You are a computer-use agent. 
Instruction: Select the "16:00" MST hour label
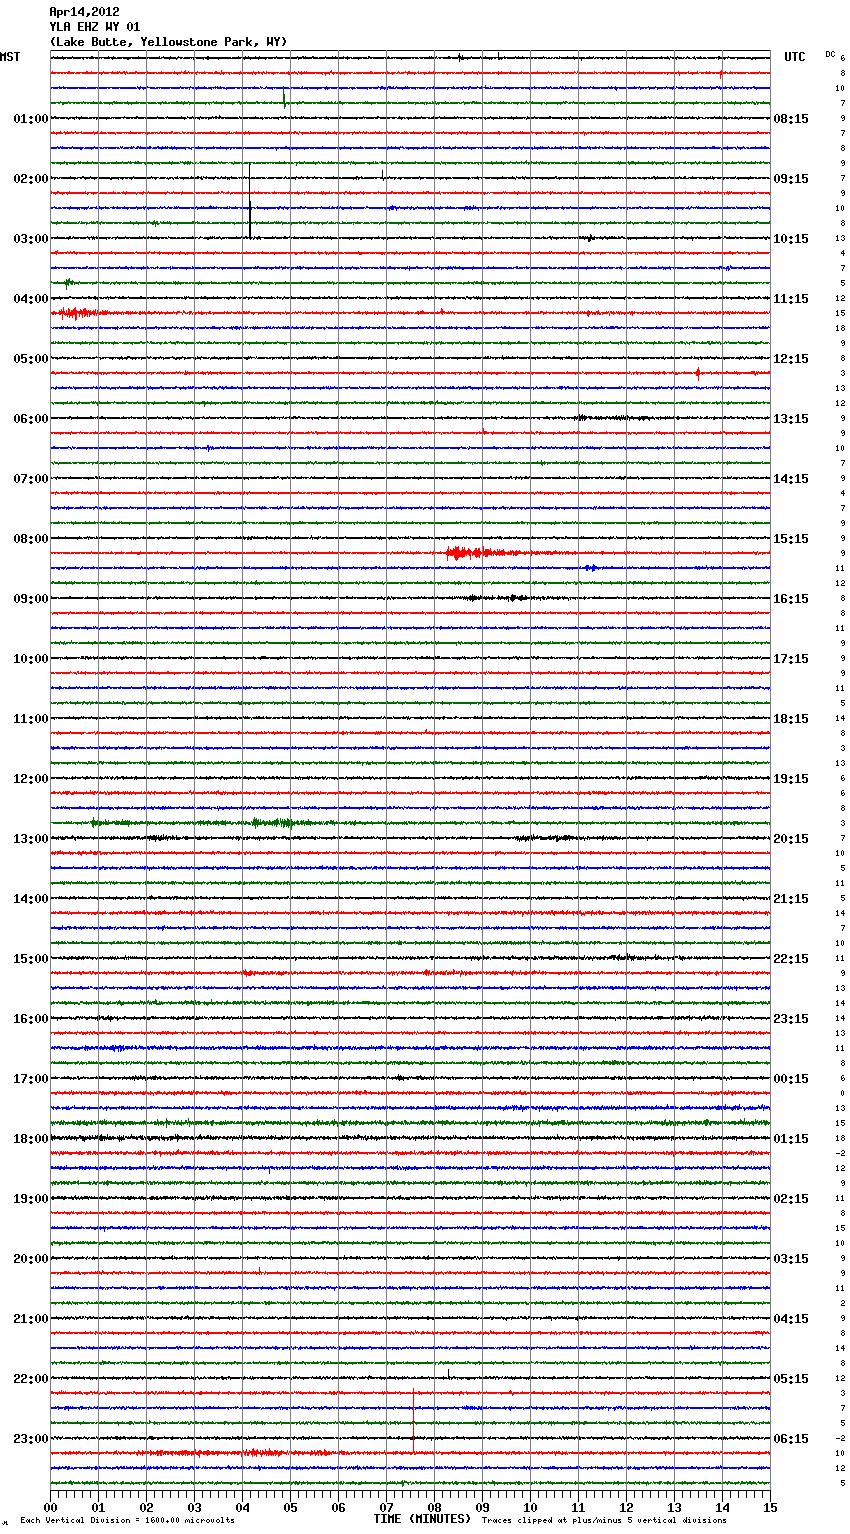pyautogui.click(x=31, y=1019)
